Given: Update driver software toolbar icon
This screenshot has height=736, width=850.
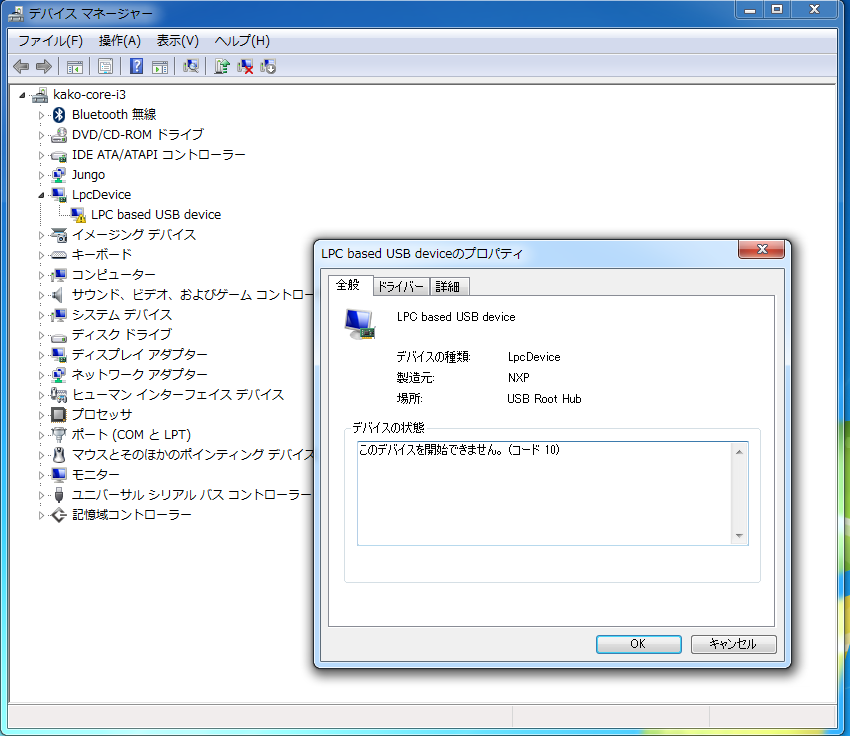Looking at the screenshot, I should tap(221, 67).
